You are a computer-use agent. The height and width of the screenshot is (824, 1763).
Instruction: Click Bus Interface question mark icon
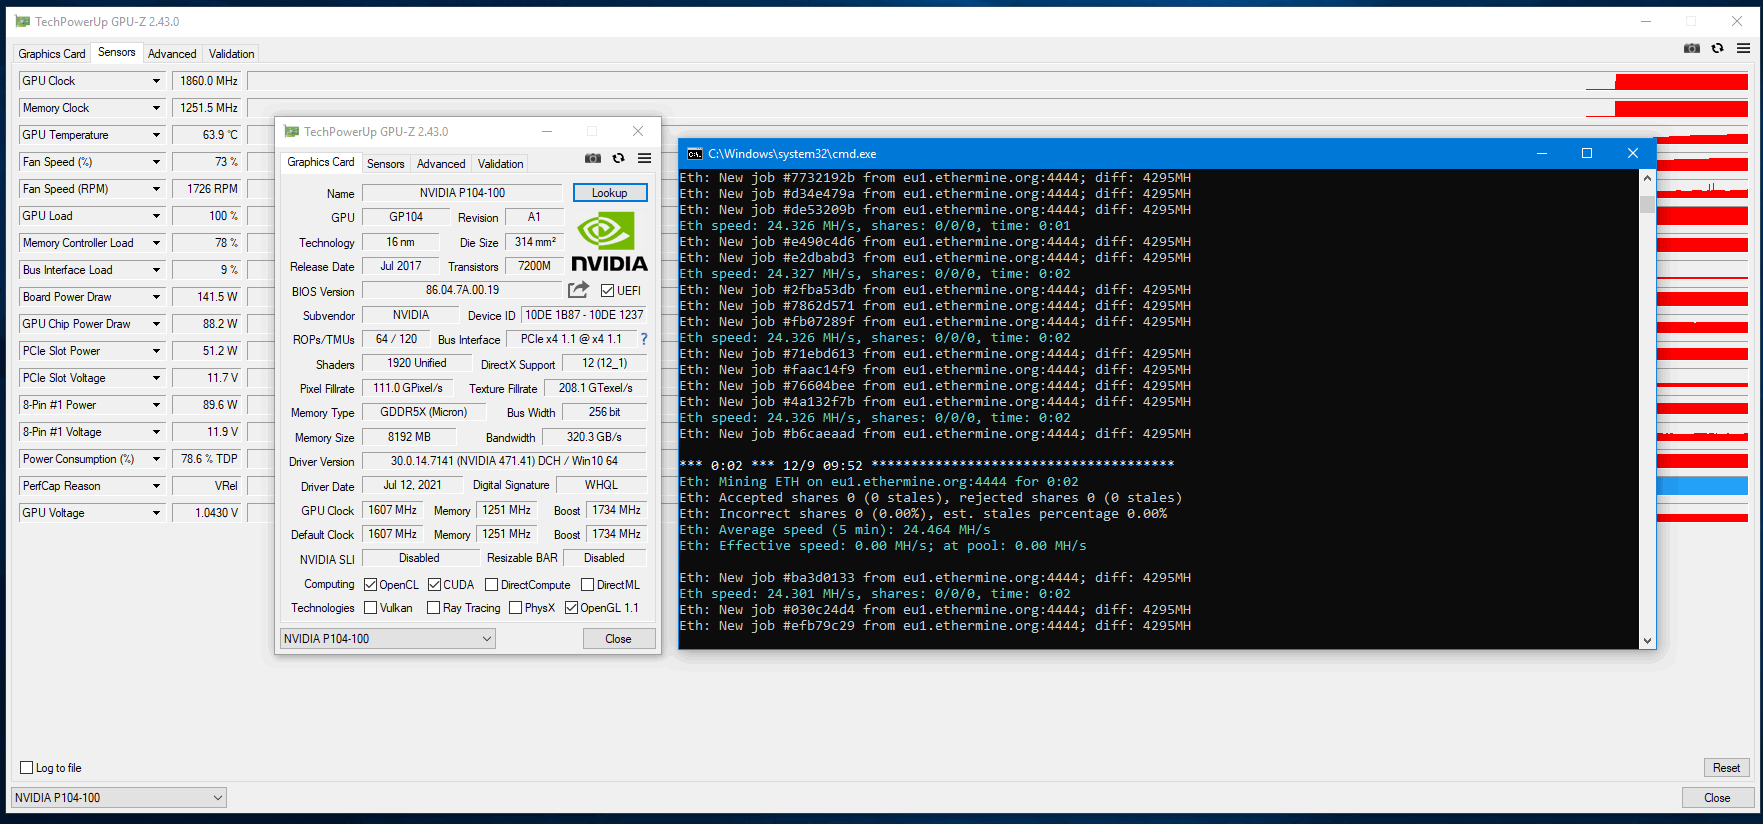coord(644,339)
